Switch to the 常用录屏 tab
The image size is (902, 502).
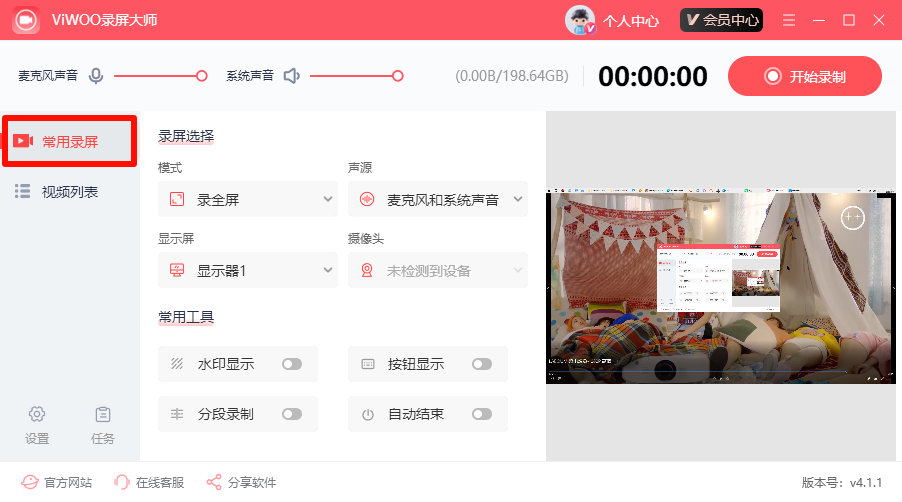coord(70,141)
